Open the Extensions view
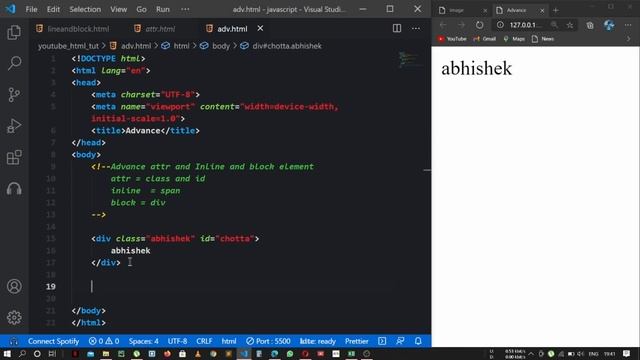Screen dimensions: 640x360 coord(14,158)
